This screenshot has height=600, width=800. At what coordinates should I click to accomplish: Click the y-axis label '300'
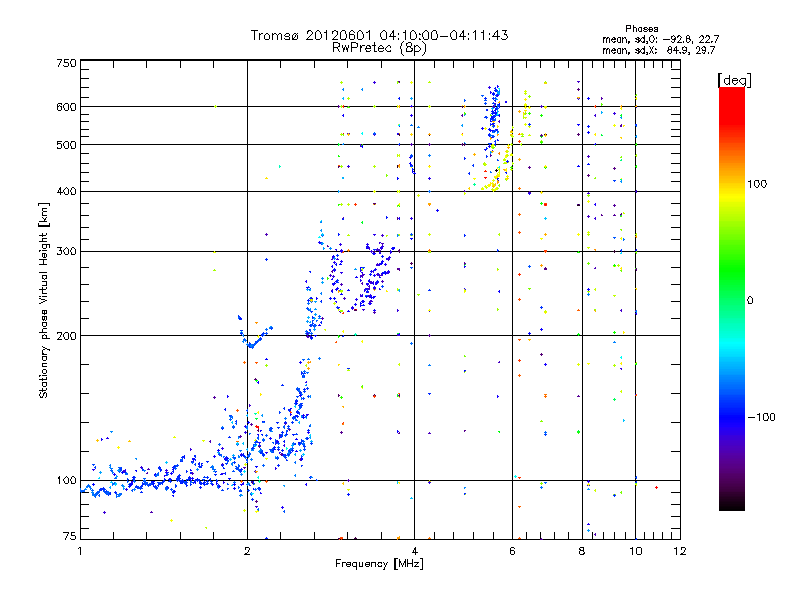click(66, 252)
